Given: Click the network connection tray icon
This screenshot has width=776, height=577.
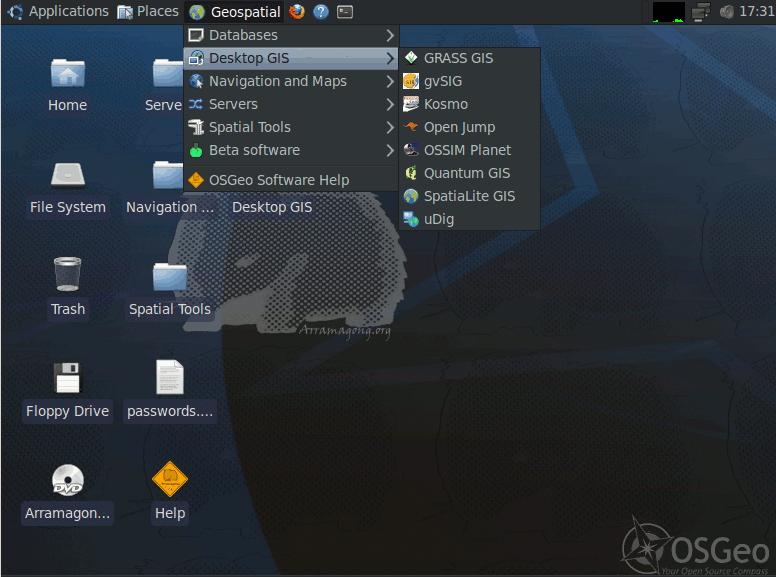Looking at the screenshot, I should click(x=700, y=12).
